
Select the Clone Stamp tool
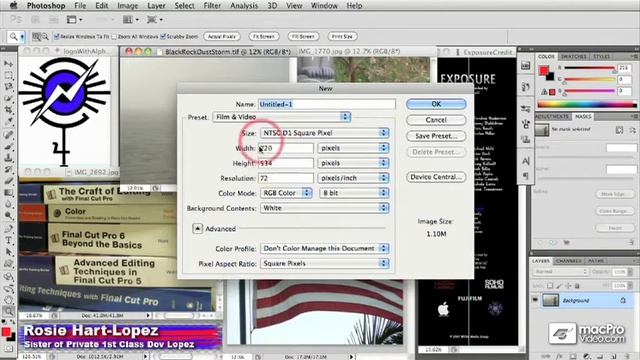(x=8, y=157)
